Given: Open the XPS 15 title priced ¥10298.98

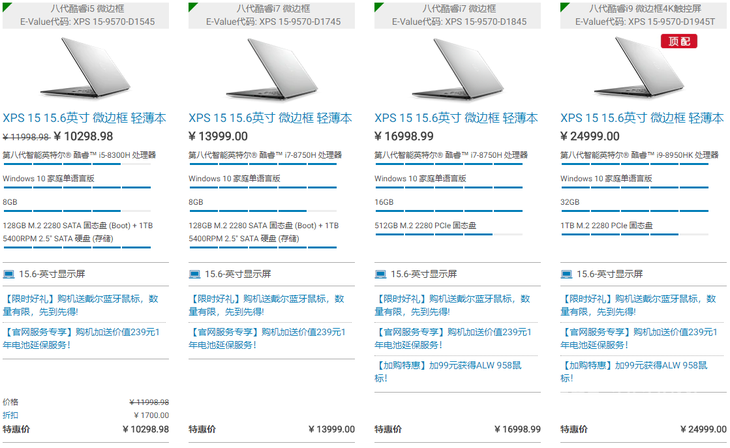Looking at the screenshot, I should click(x=84, y=118).
